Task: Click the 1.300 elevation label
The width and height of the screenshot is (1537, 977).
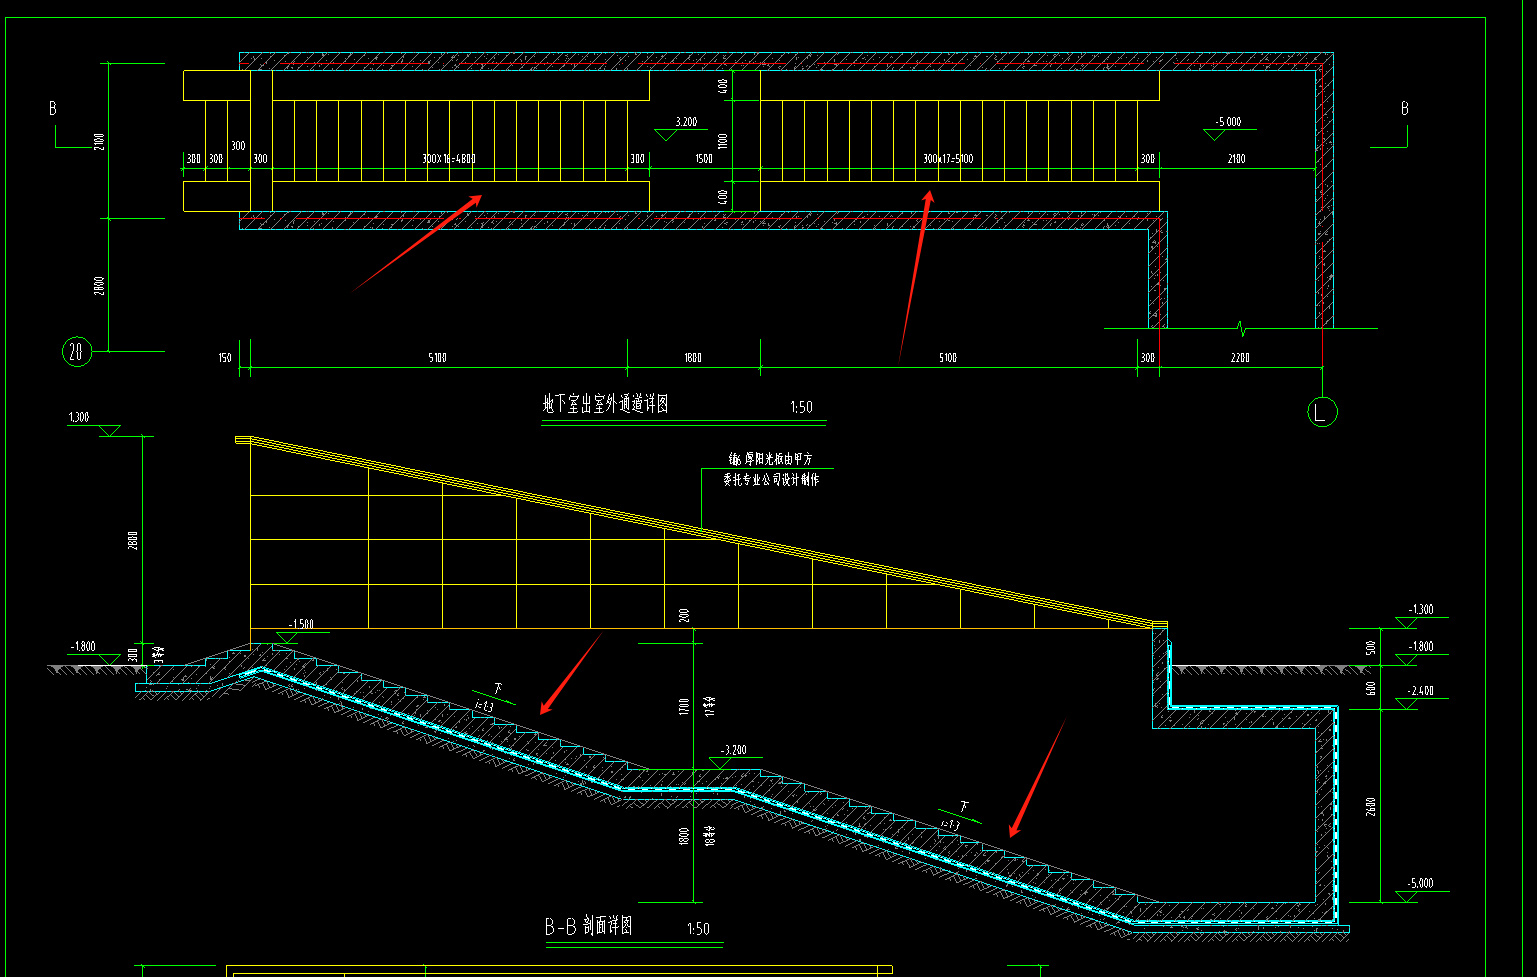Action: 79,417
